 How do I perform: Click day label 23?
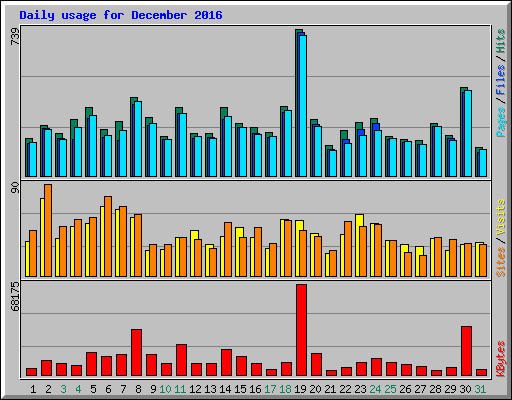click(360, 389)
